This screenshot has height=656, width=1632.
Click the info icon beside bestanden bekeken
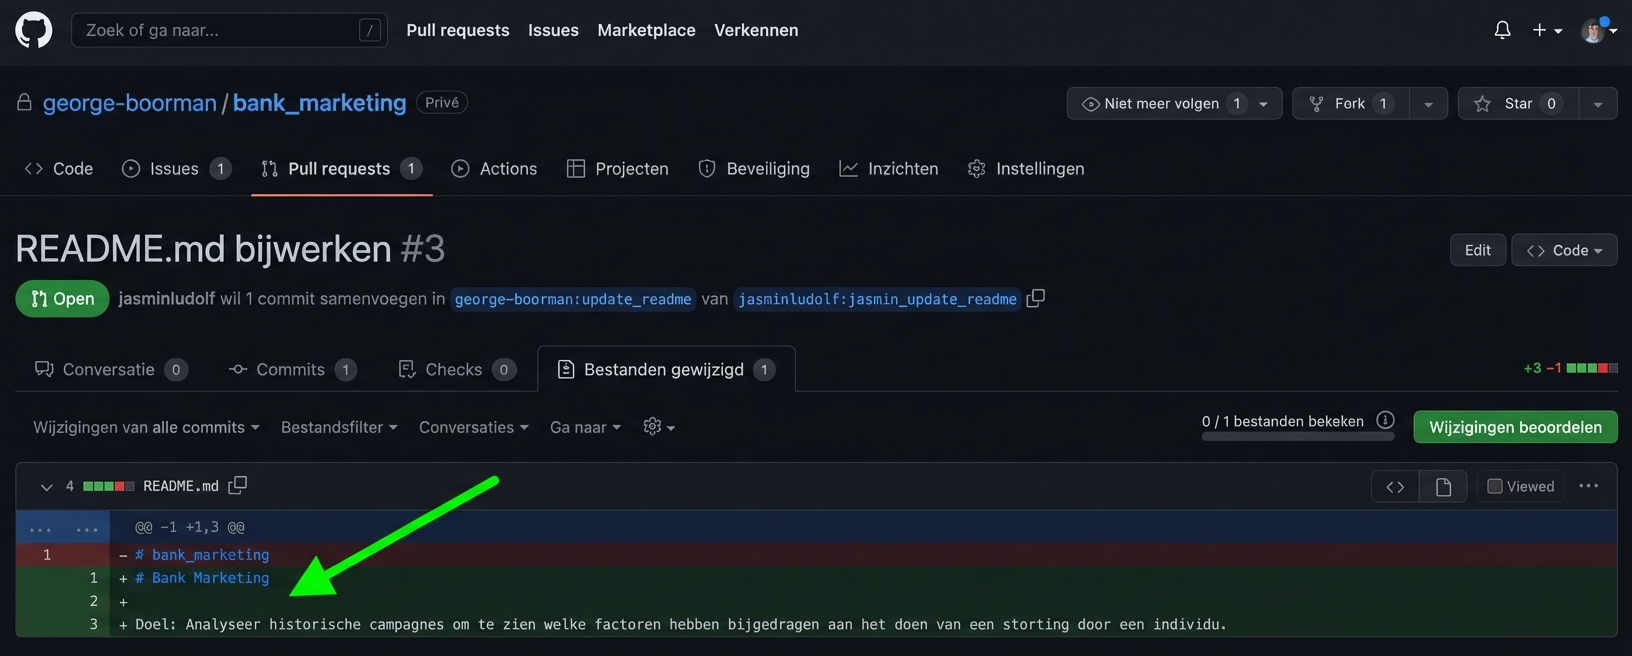tap(1385, 420)
